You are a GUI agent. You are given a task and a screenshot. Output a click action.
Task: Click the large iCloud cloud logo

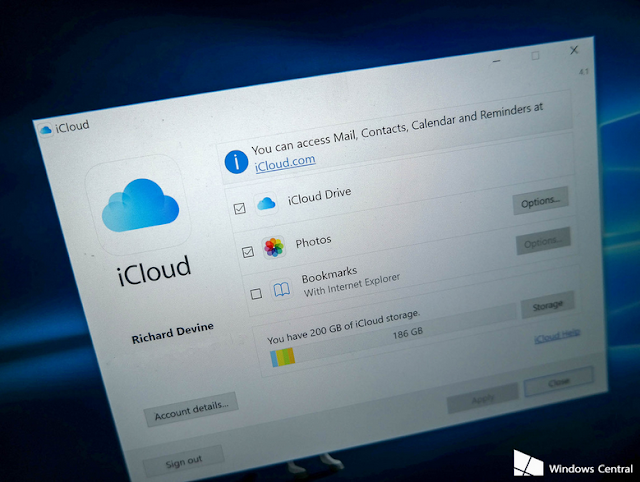pos(140,205)
